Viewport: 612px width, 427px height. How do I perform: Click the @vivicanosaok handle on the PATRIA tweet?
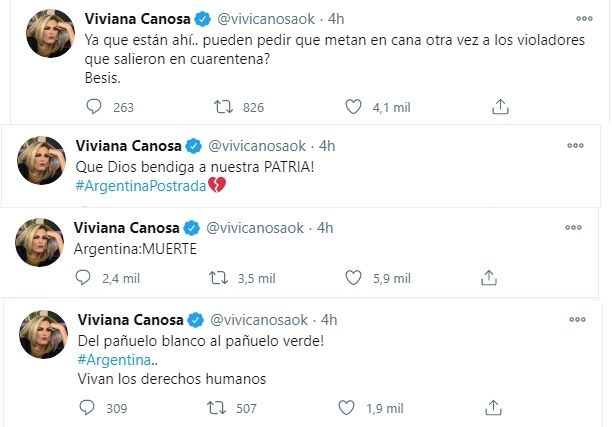pos(260,144)
